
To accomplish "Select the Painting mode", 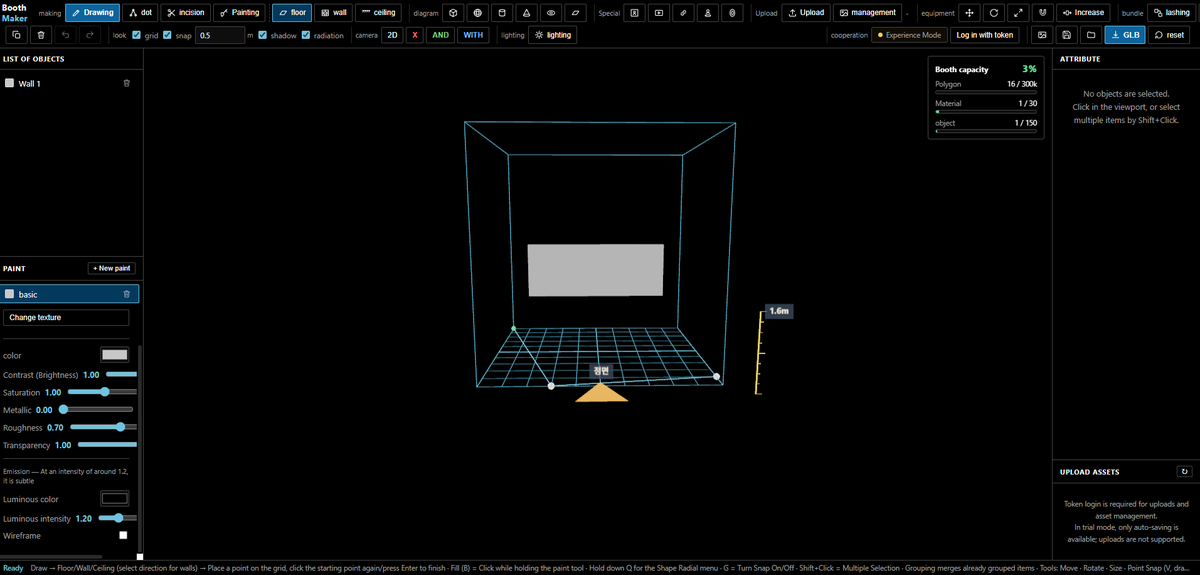I will pyautogui.click(x=240, y=13).
